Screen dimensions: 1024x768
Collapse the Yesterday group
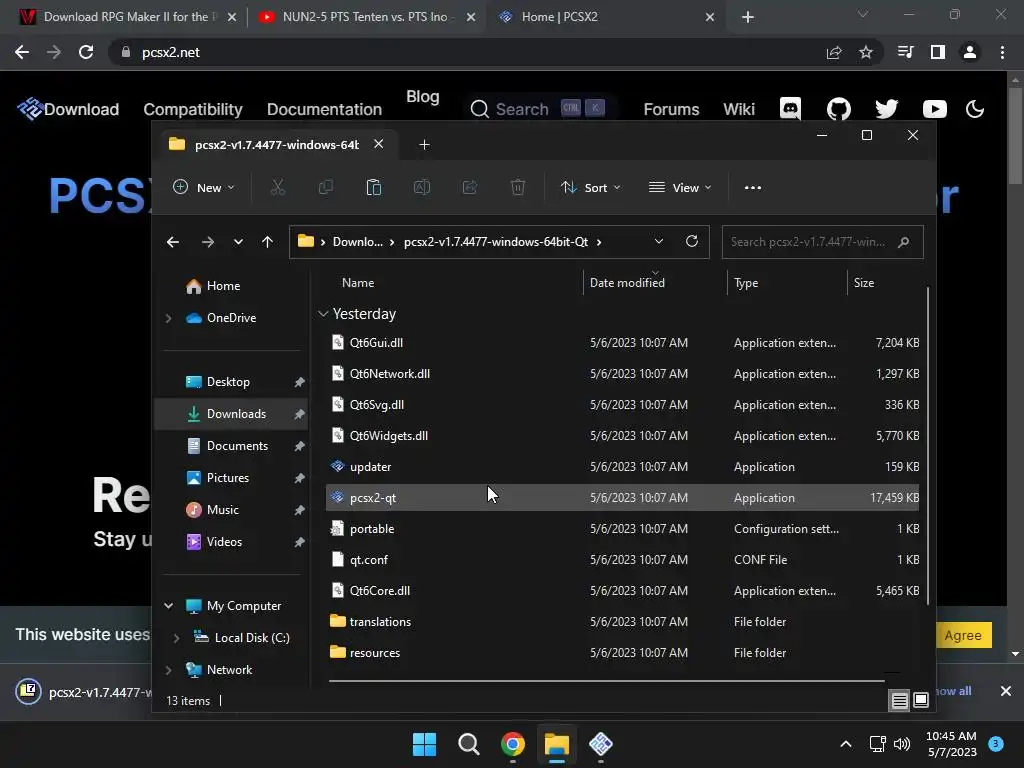tap(323, 314)
